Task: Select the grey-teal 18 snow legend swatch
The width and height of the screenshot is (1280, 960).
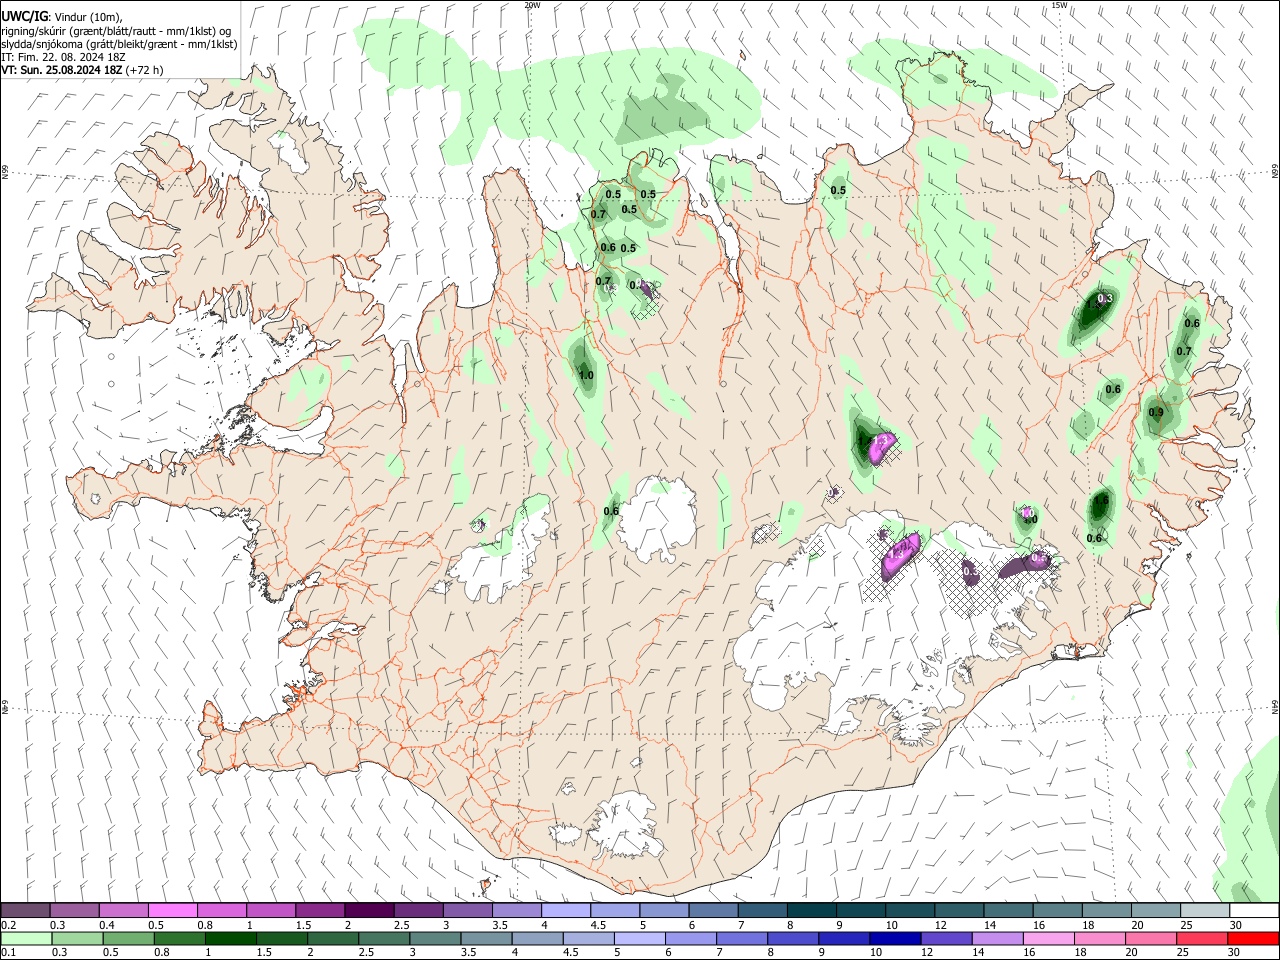Action: pyautogui.click(x=1107, y=911)
